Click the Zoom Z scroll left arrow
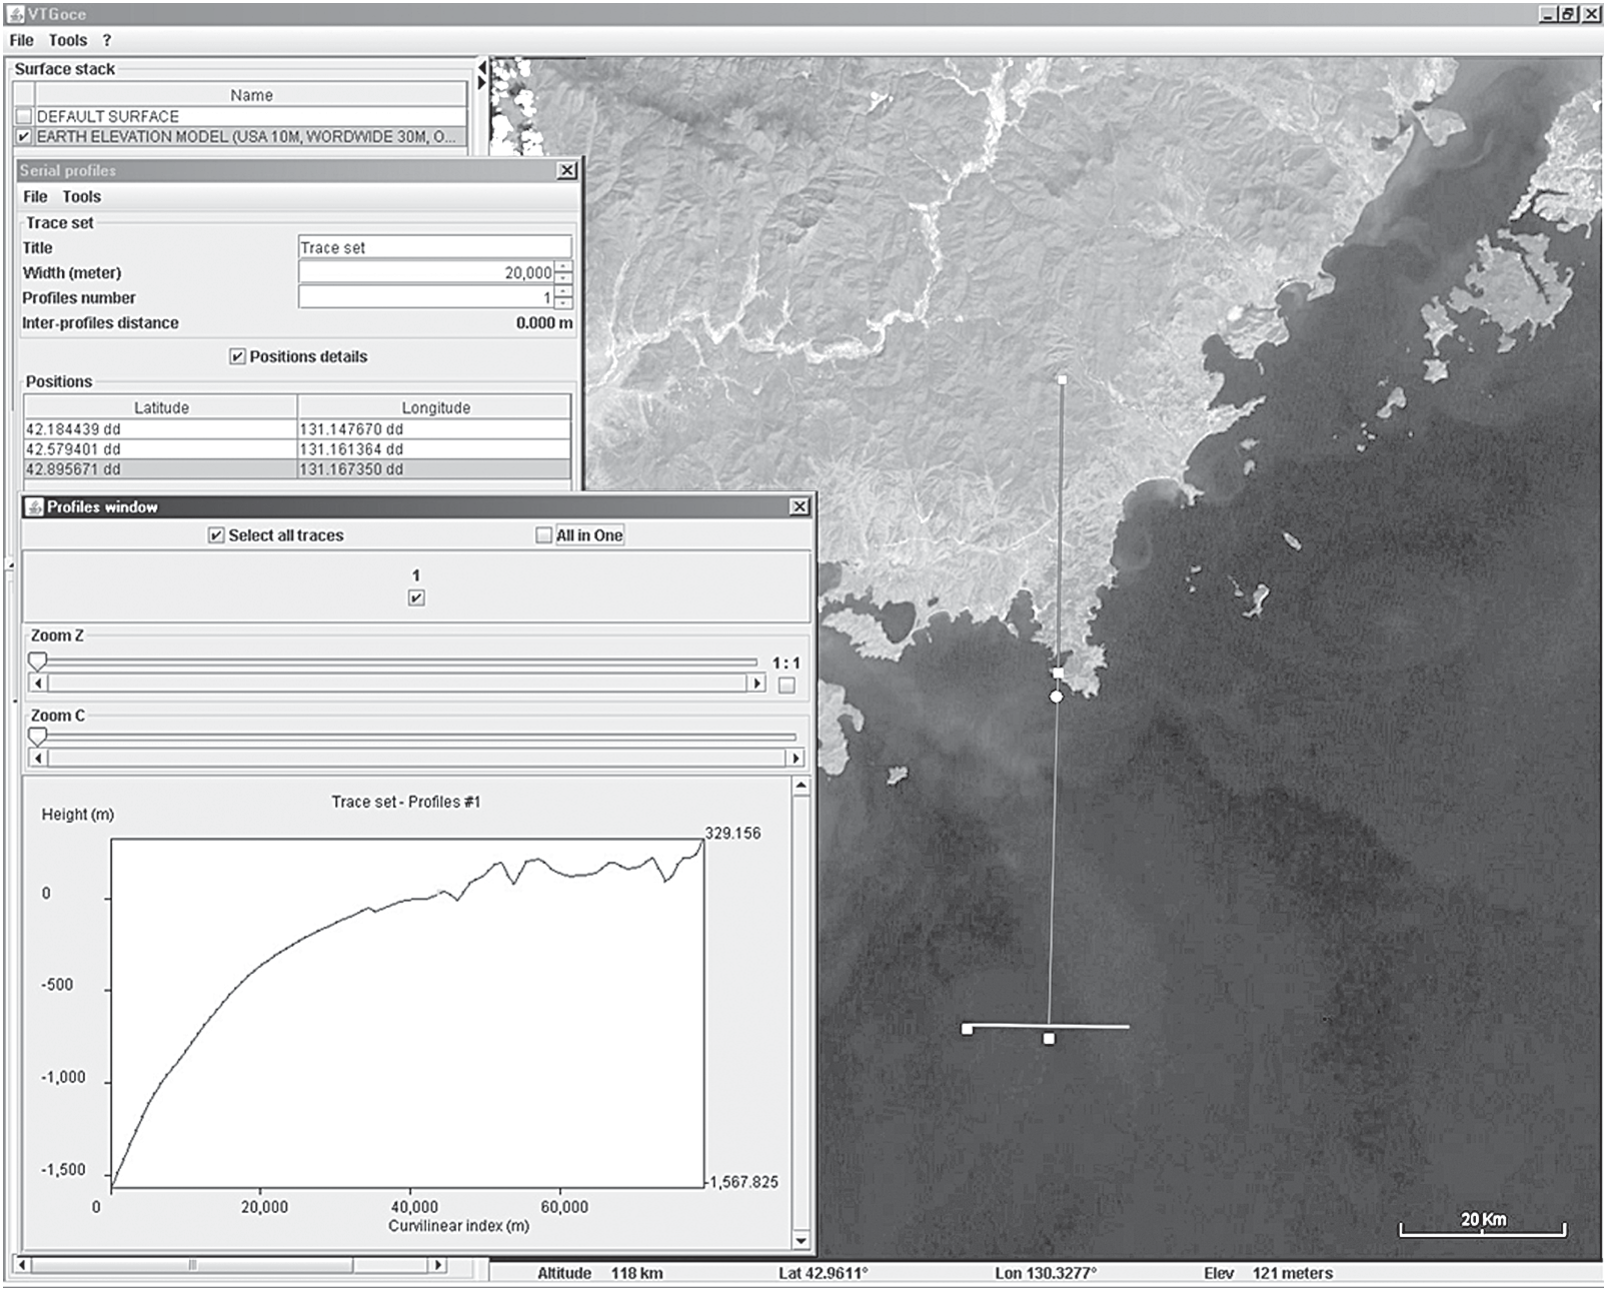The width and height of the screenshot is (1607, 1291). tap(38, 683)
